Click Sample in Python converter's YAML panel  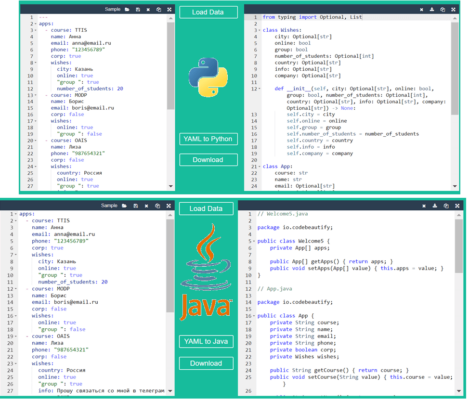(112, 9)
